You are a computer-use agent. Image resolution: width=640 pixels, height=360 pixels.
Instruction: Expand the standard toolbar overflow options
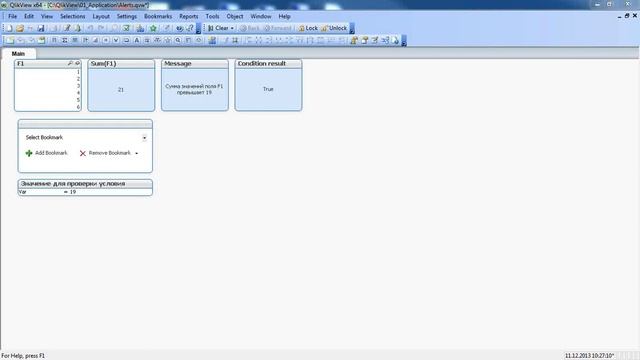pos(199,28)
